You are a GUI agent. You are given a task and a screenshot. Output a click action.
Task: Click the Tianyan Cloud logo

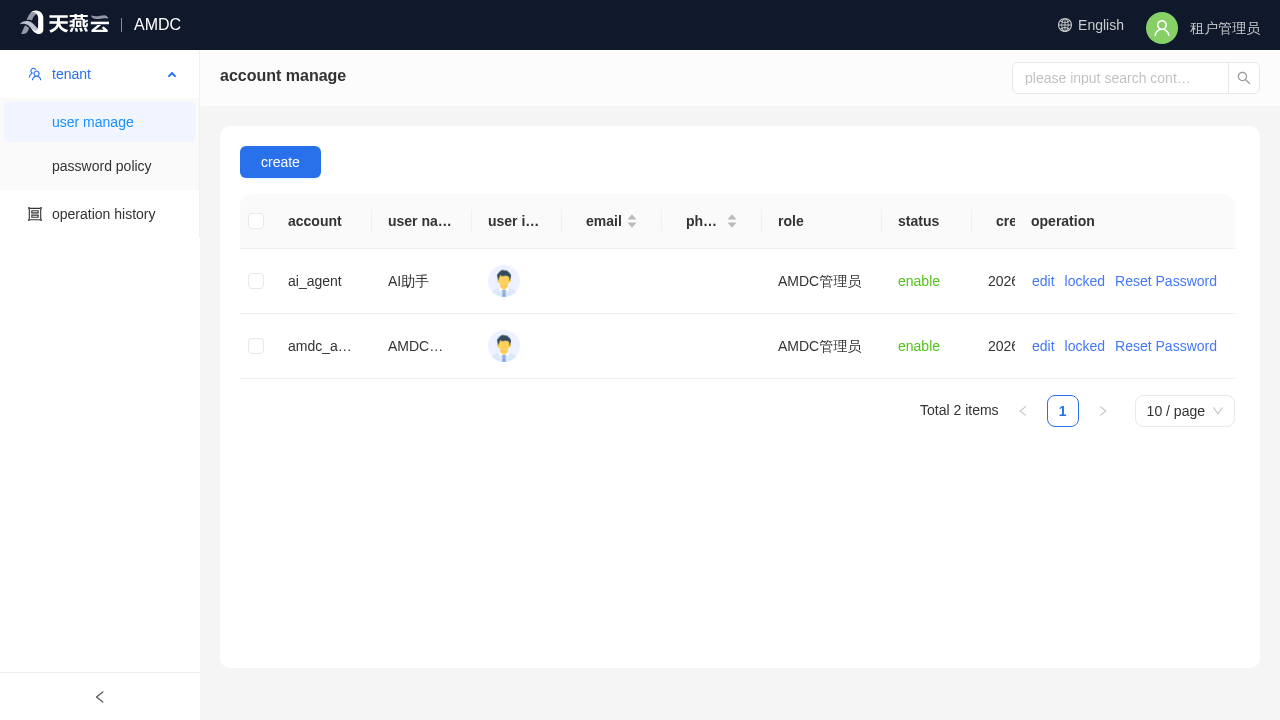[64, 23]
